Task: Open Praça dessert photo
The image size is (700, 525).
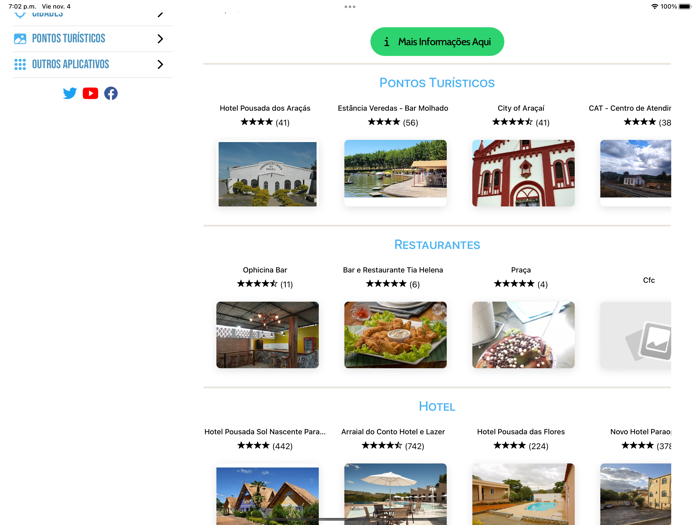Action: (x=523, y=335)
